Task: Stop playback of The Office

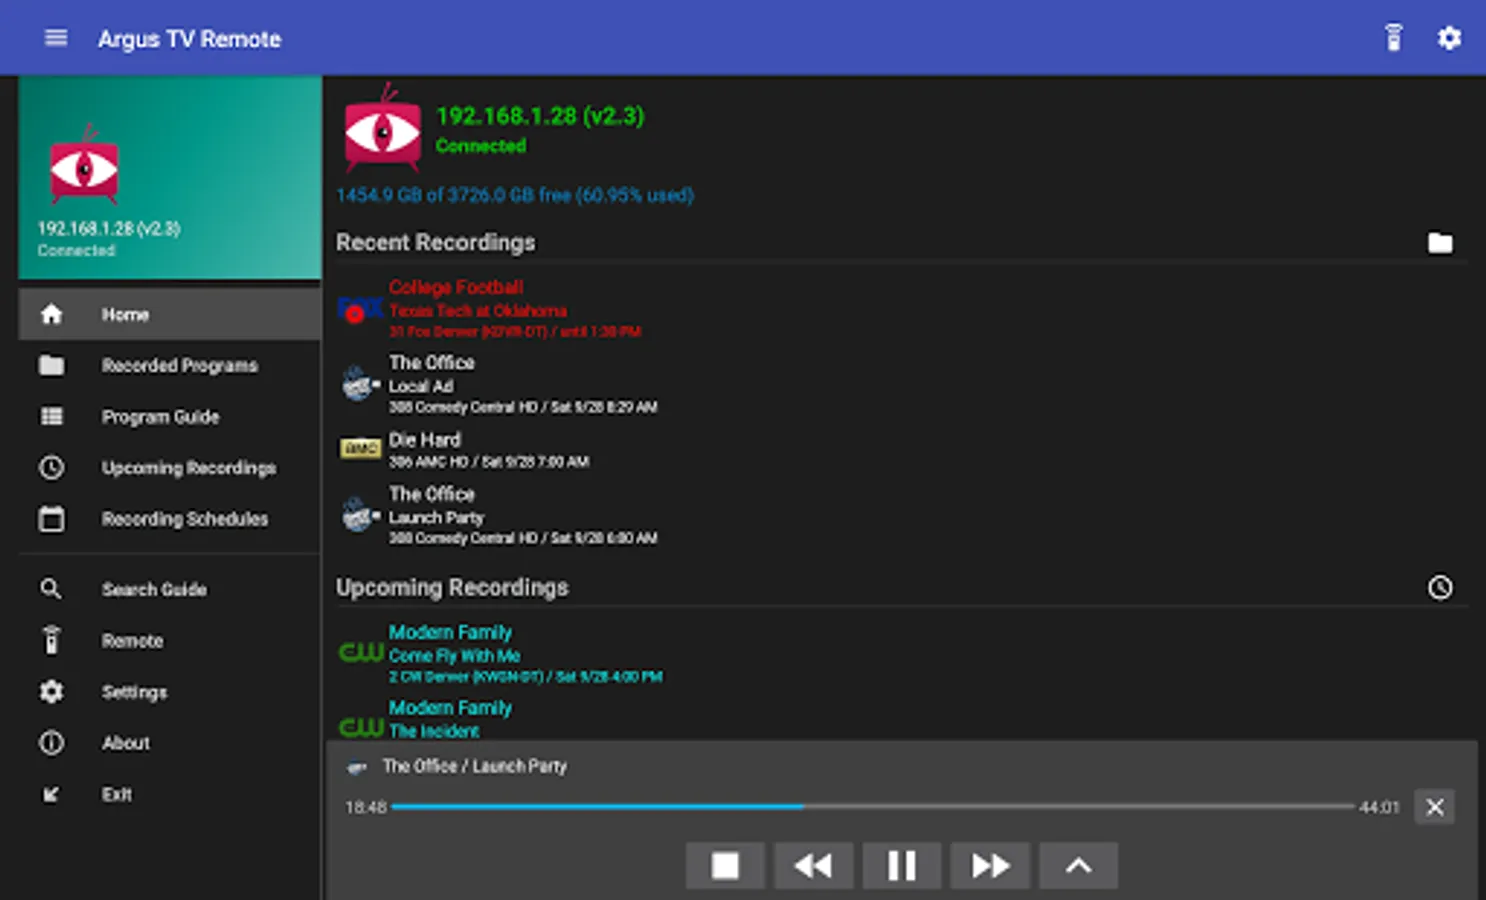Action: click(725, 866)
